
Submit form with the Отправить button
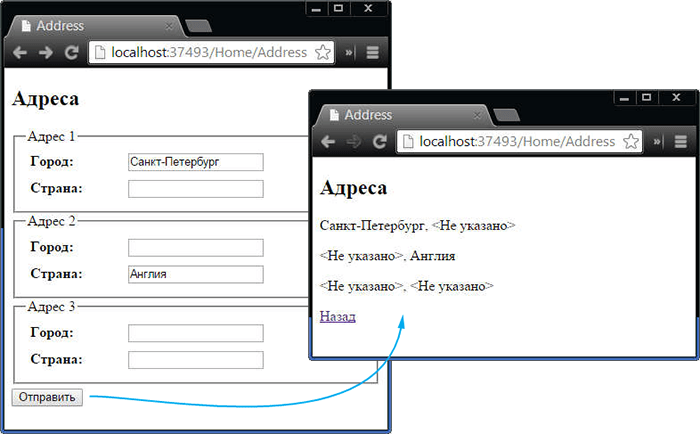(x=47, y=397)
